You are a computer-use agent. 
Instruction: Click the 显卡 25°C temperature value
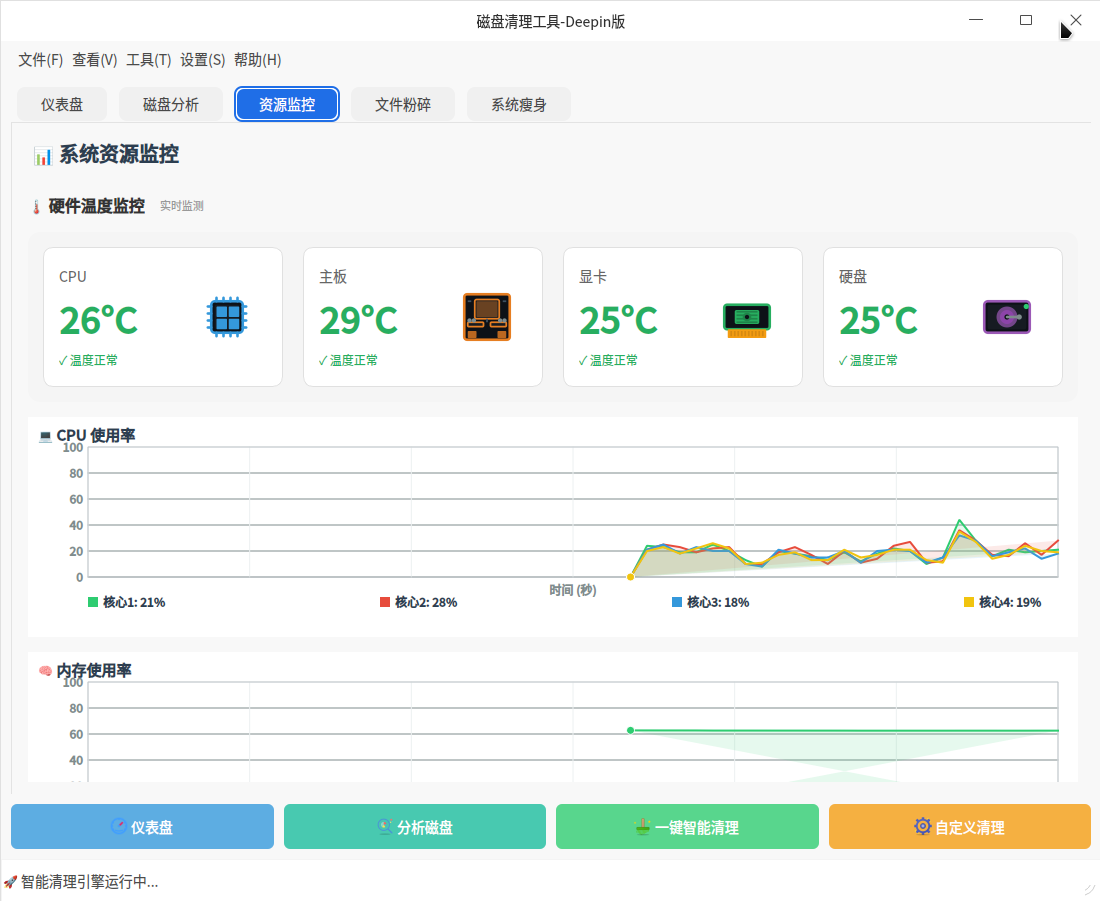(618, 321)
